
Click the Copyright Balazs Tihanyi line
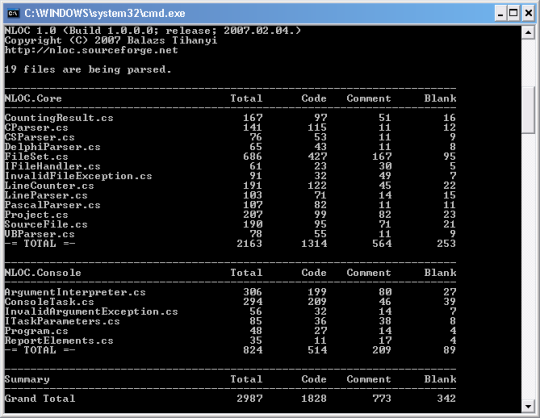pos(111,41)
